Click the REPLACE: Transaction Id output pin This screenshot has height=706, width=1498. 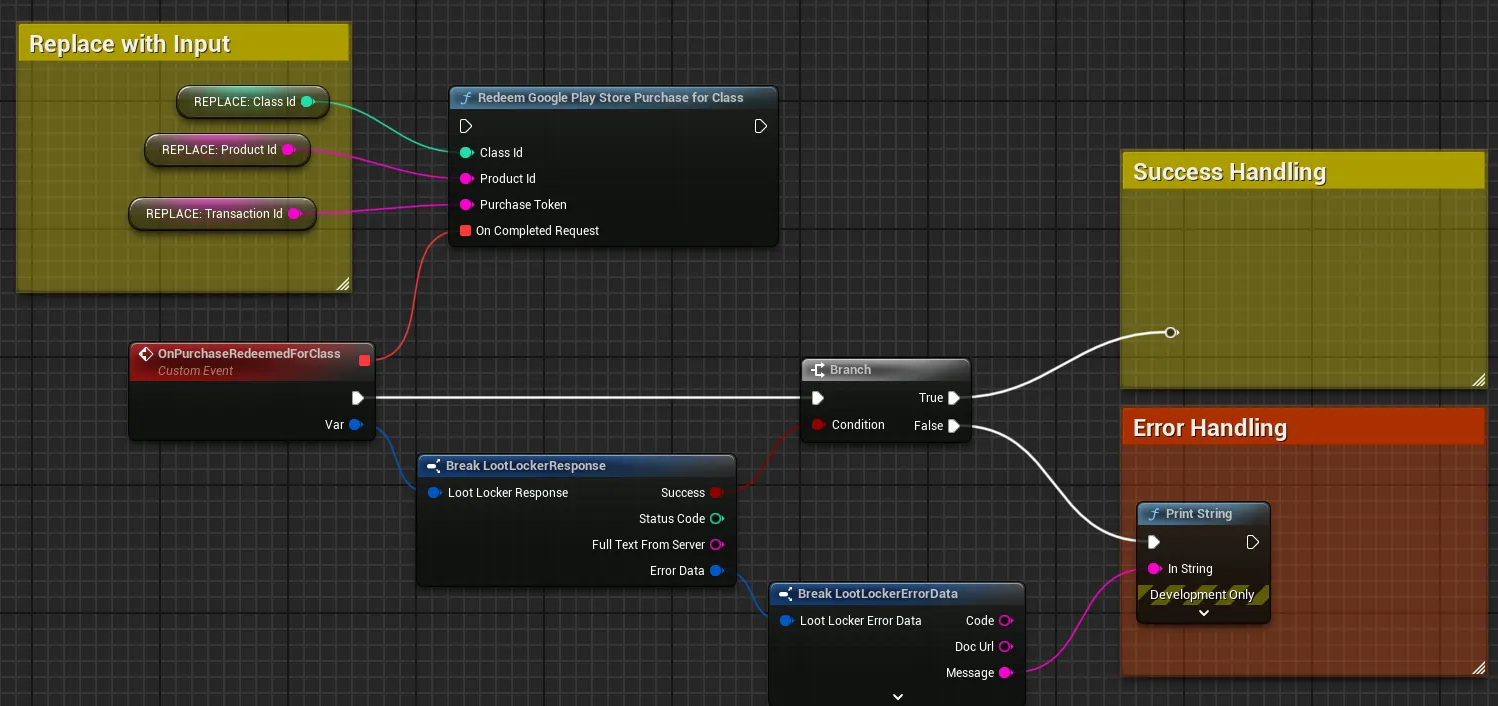294,213
